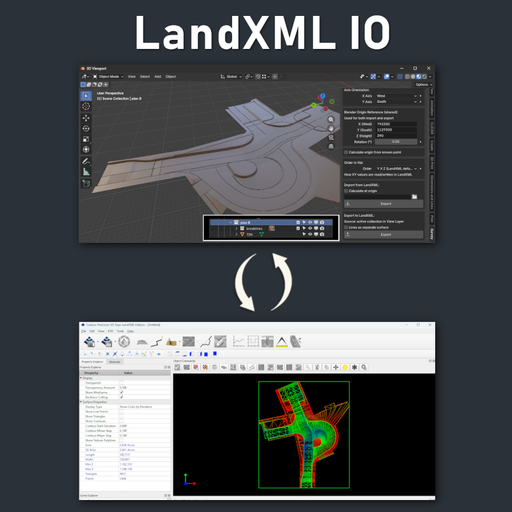Open the Help menu in Carlson

tap(130, 331)
